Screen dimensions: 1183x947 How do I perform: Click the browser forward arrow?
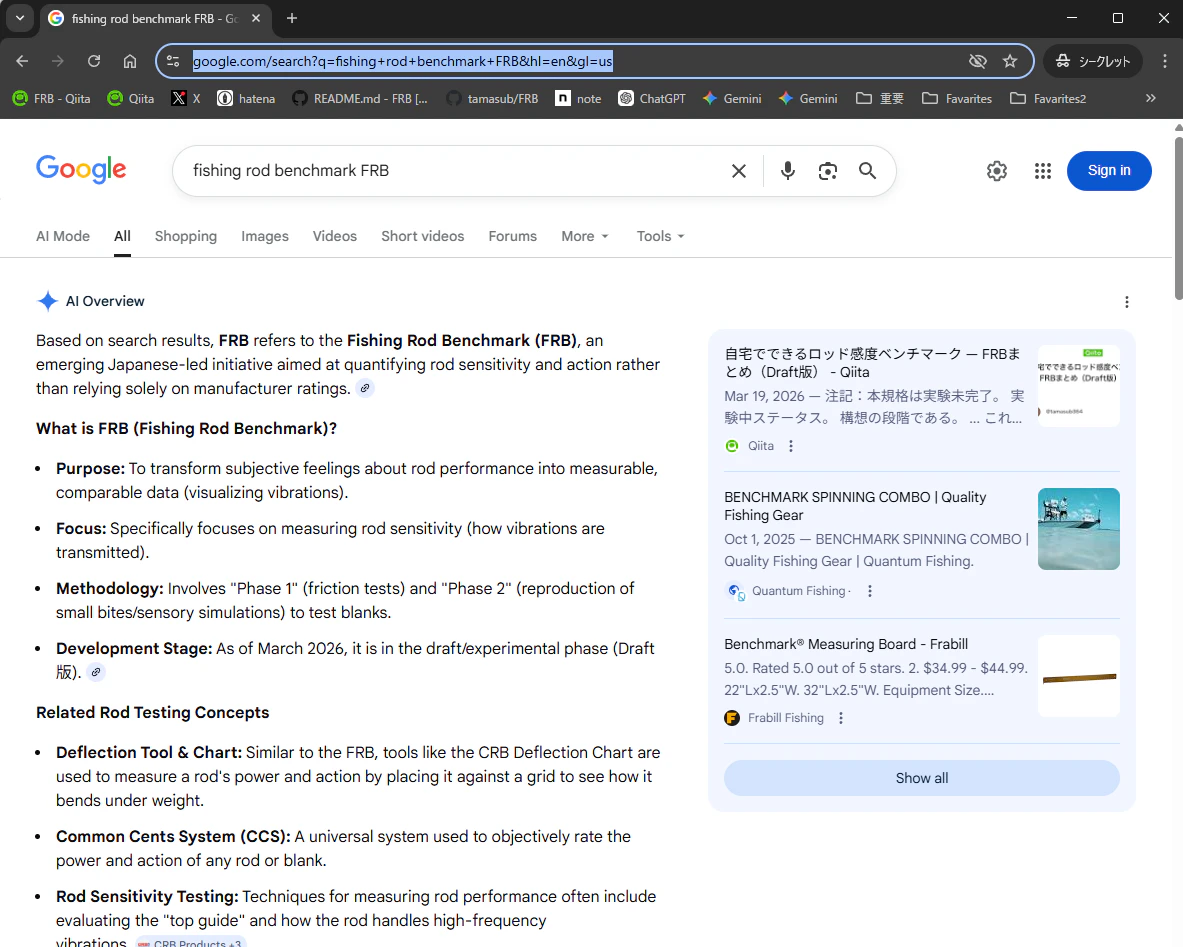(x=58, y=61)
